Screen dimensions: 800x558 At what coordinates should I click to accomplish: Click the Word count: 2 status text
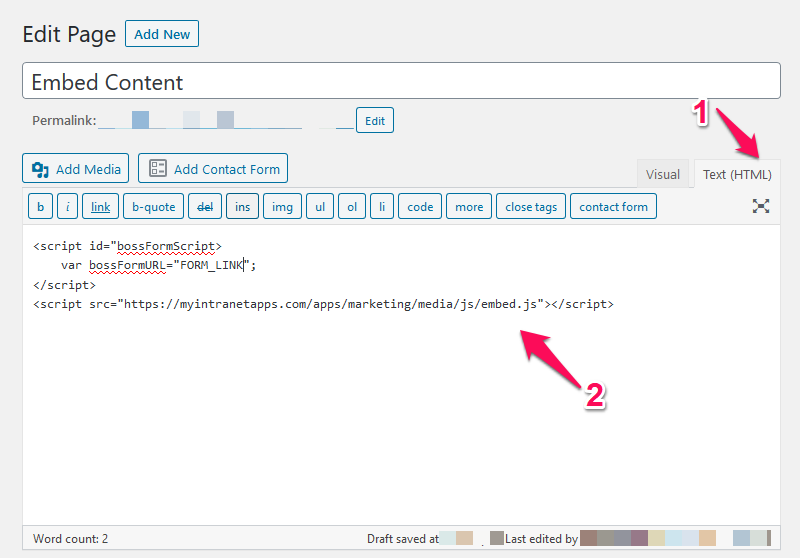(x=70, y=539)
